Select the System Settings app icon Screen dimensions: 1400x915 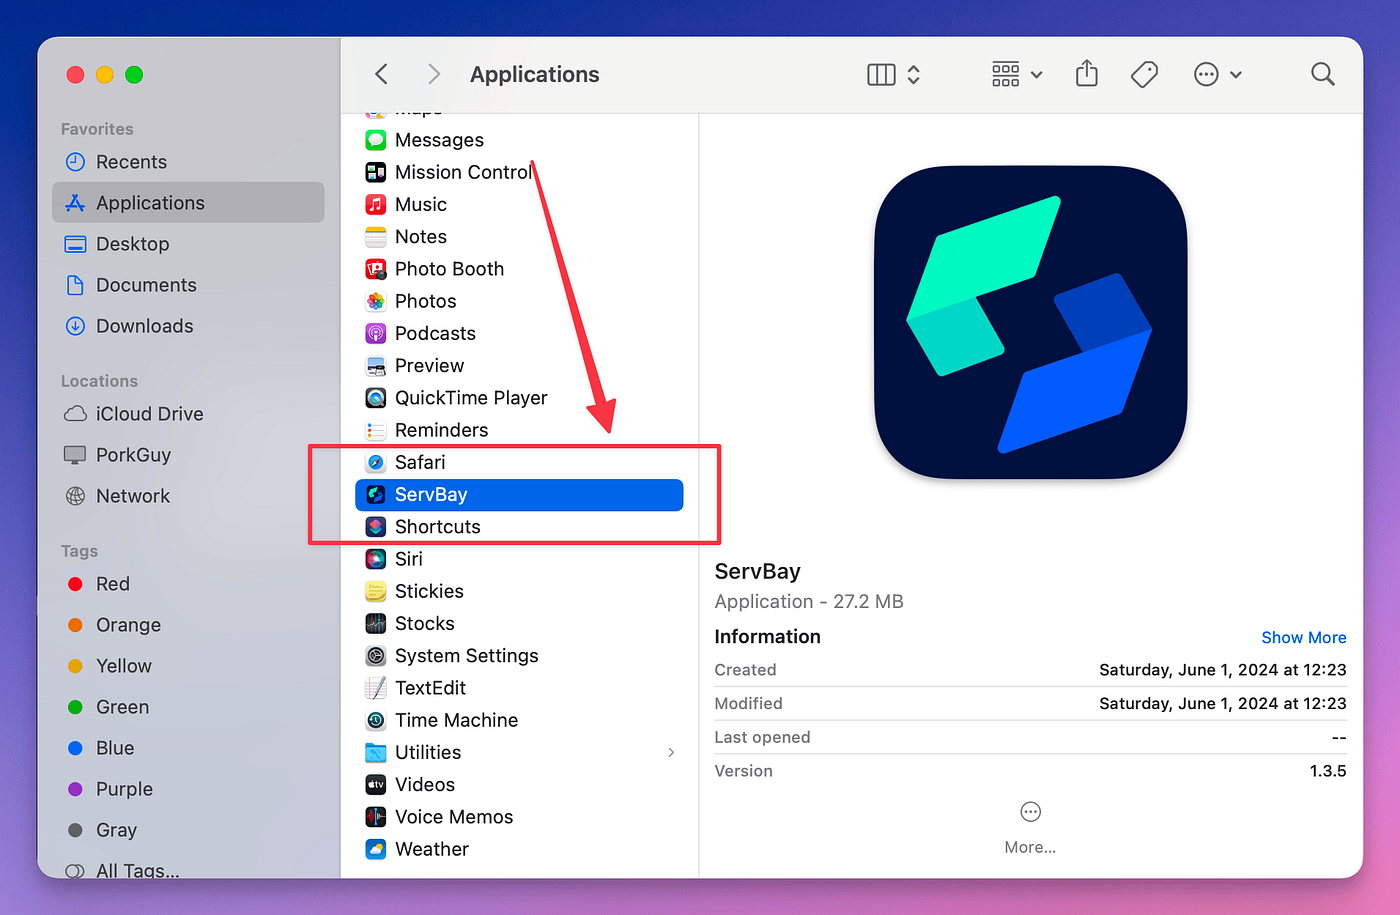tap(376, 656)
